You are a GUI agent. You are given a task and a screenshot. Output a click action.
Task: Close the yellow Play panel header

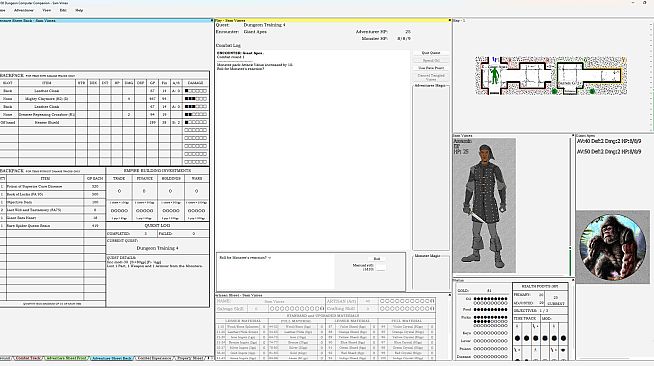450,20
